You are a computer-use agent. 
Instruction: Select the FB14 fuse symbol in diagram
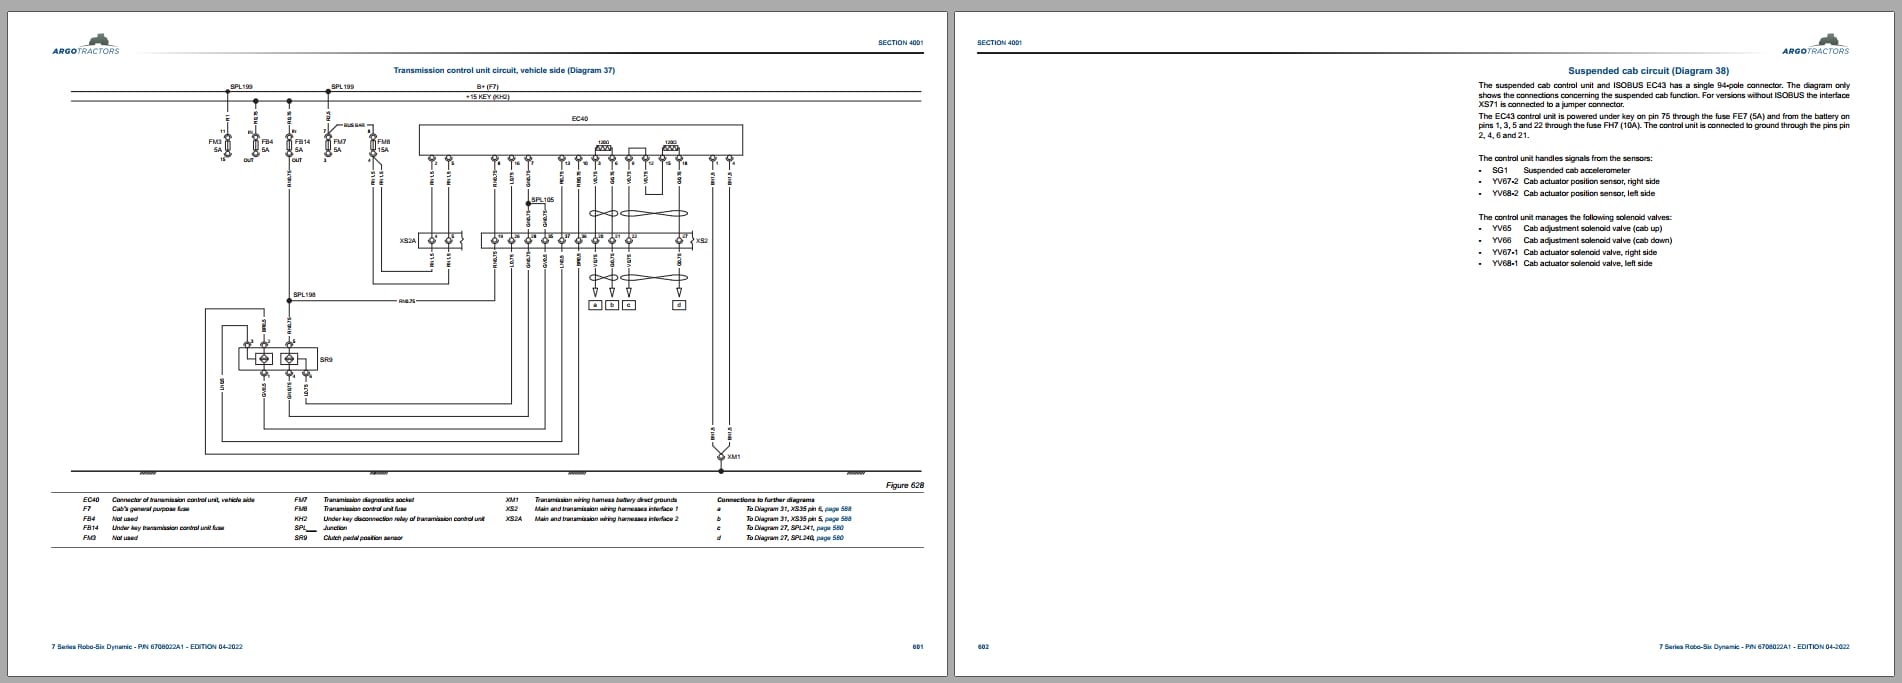(x=289, y=146)
